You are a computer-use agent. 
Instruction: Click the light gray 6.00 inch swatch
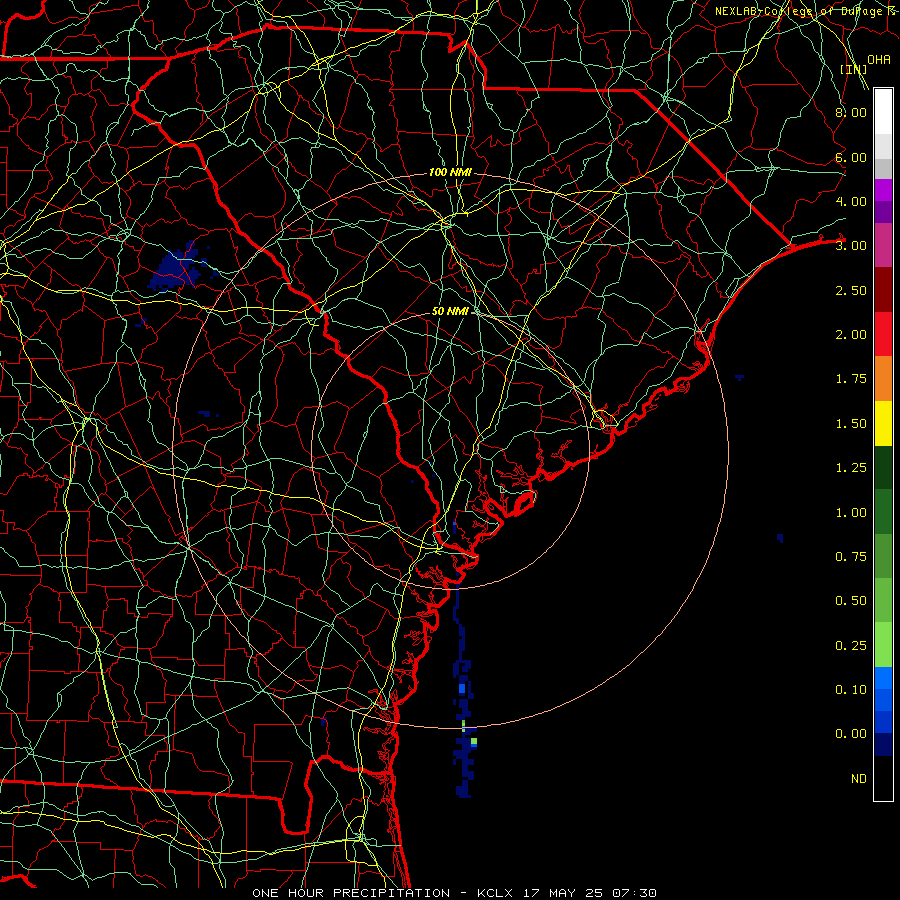click(x=883, y=146)
